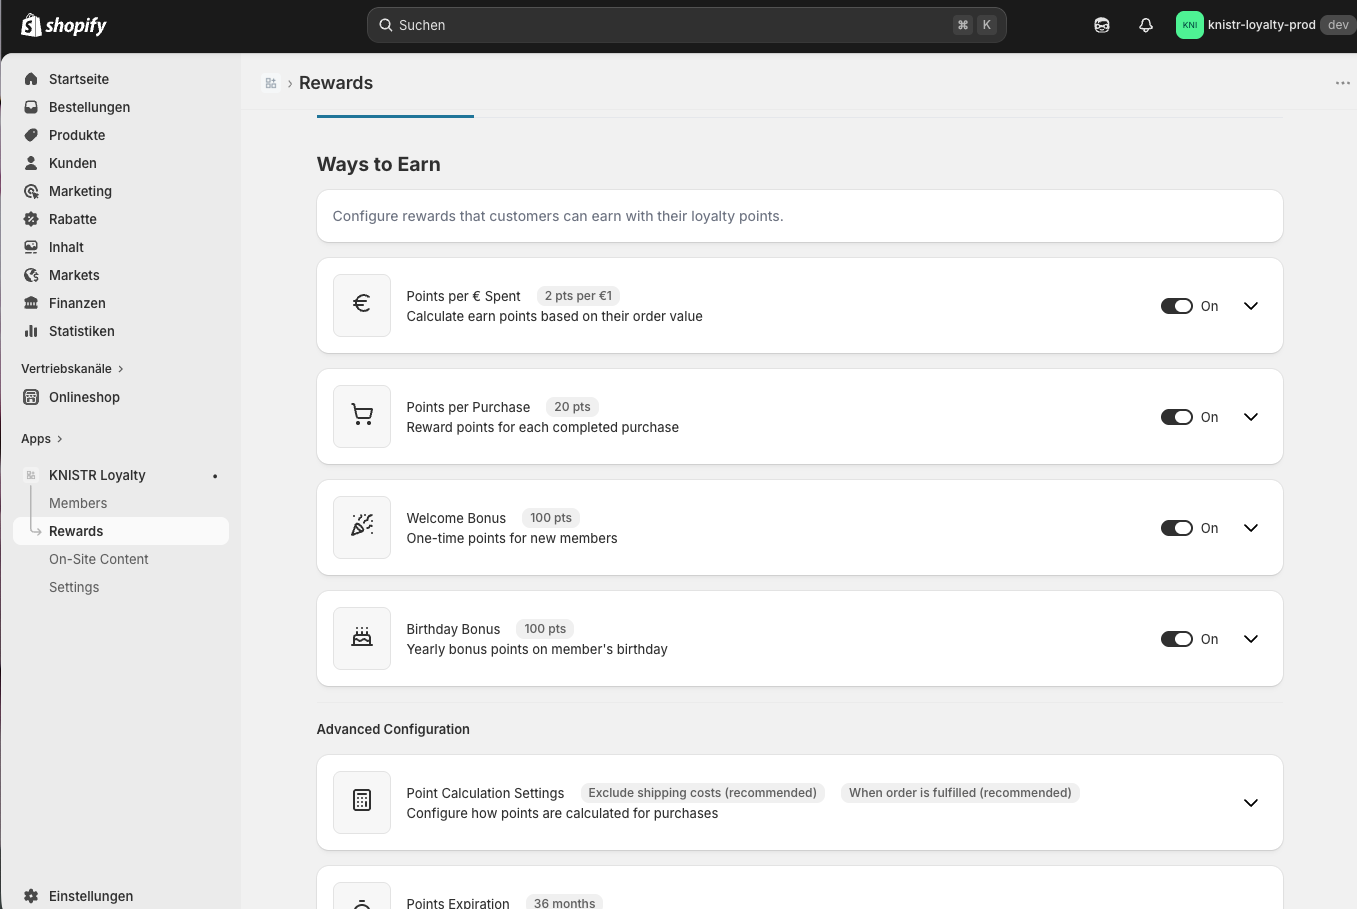Click the Welcome Bonus '100 pts' badge
The width and height of the screenshot is (1357, 909).
coord(551,518)
